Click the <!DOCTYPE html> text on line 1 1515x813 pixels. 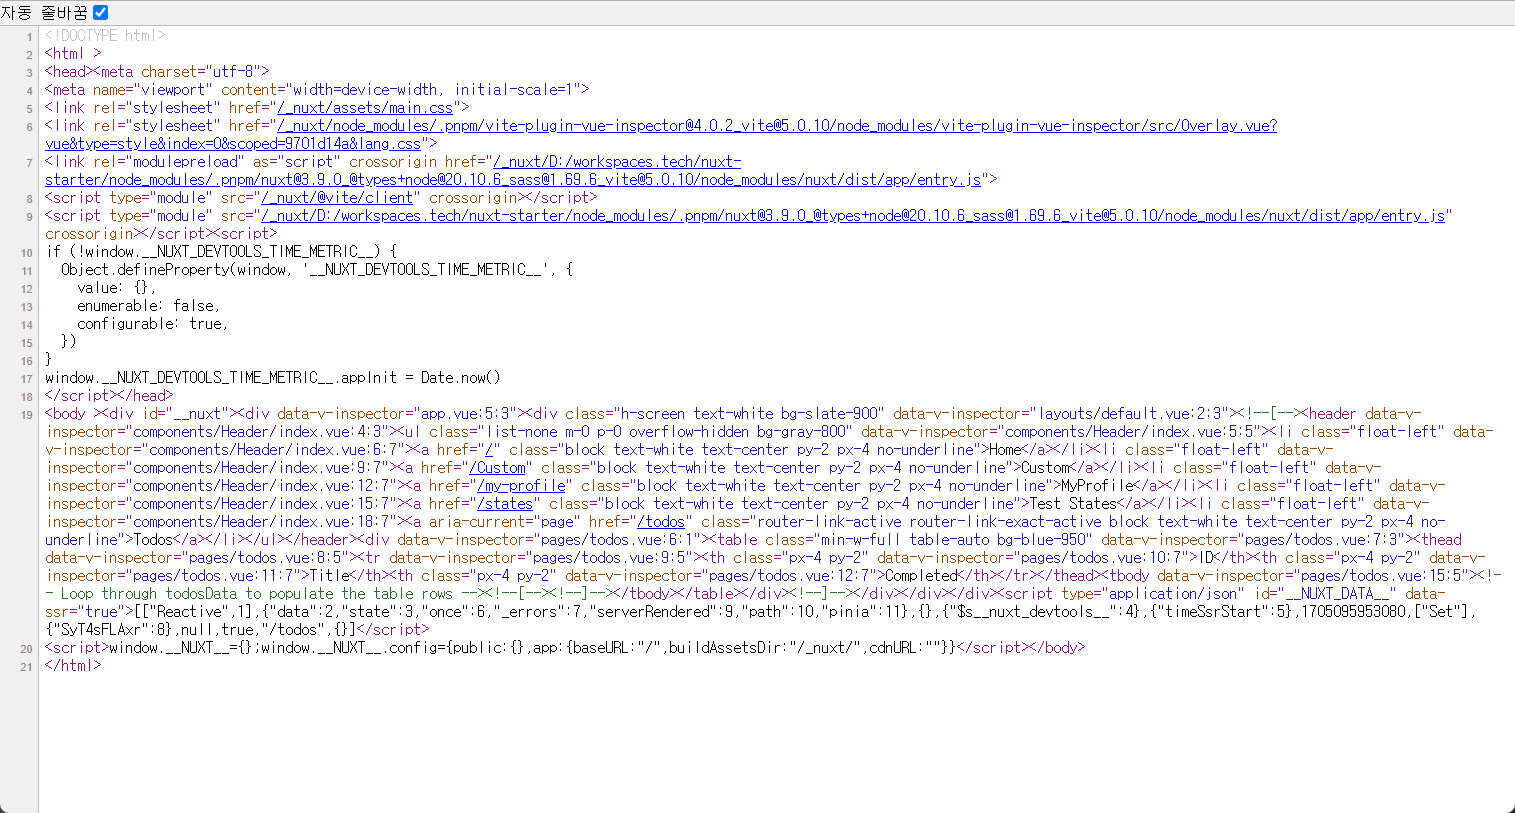105,35
